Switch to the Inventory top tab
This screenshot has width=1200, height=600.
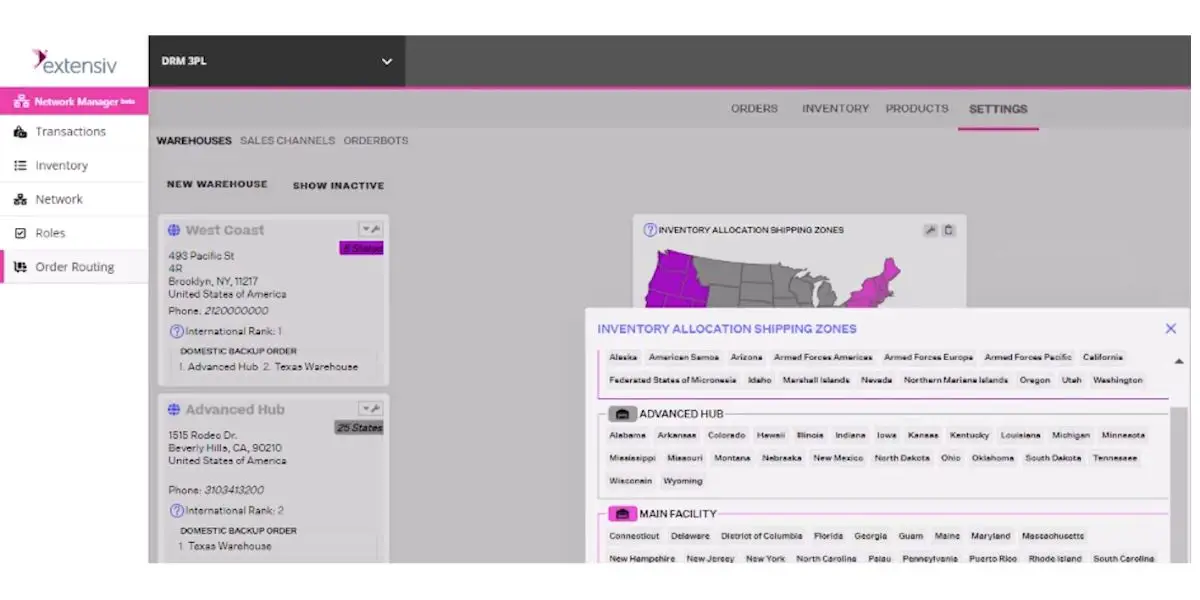[835, 108]
